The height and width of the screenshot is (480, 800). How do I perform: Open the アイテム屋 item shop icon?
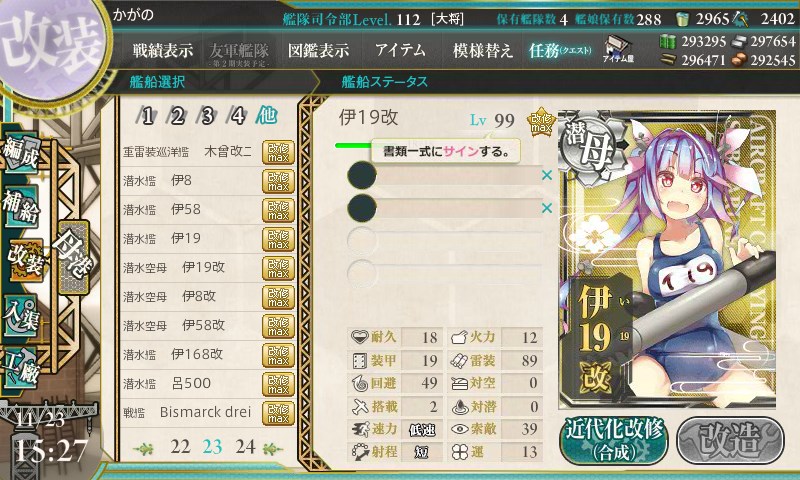(x=618, y=49)
